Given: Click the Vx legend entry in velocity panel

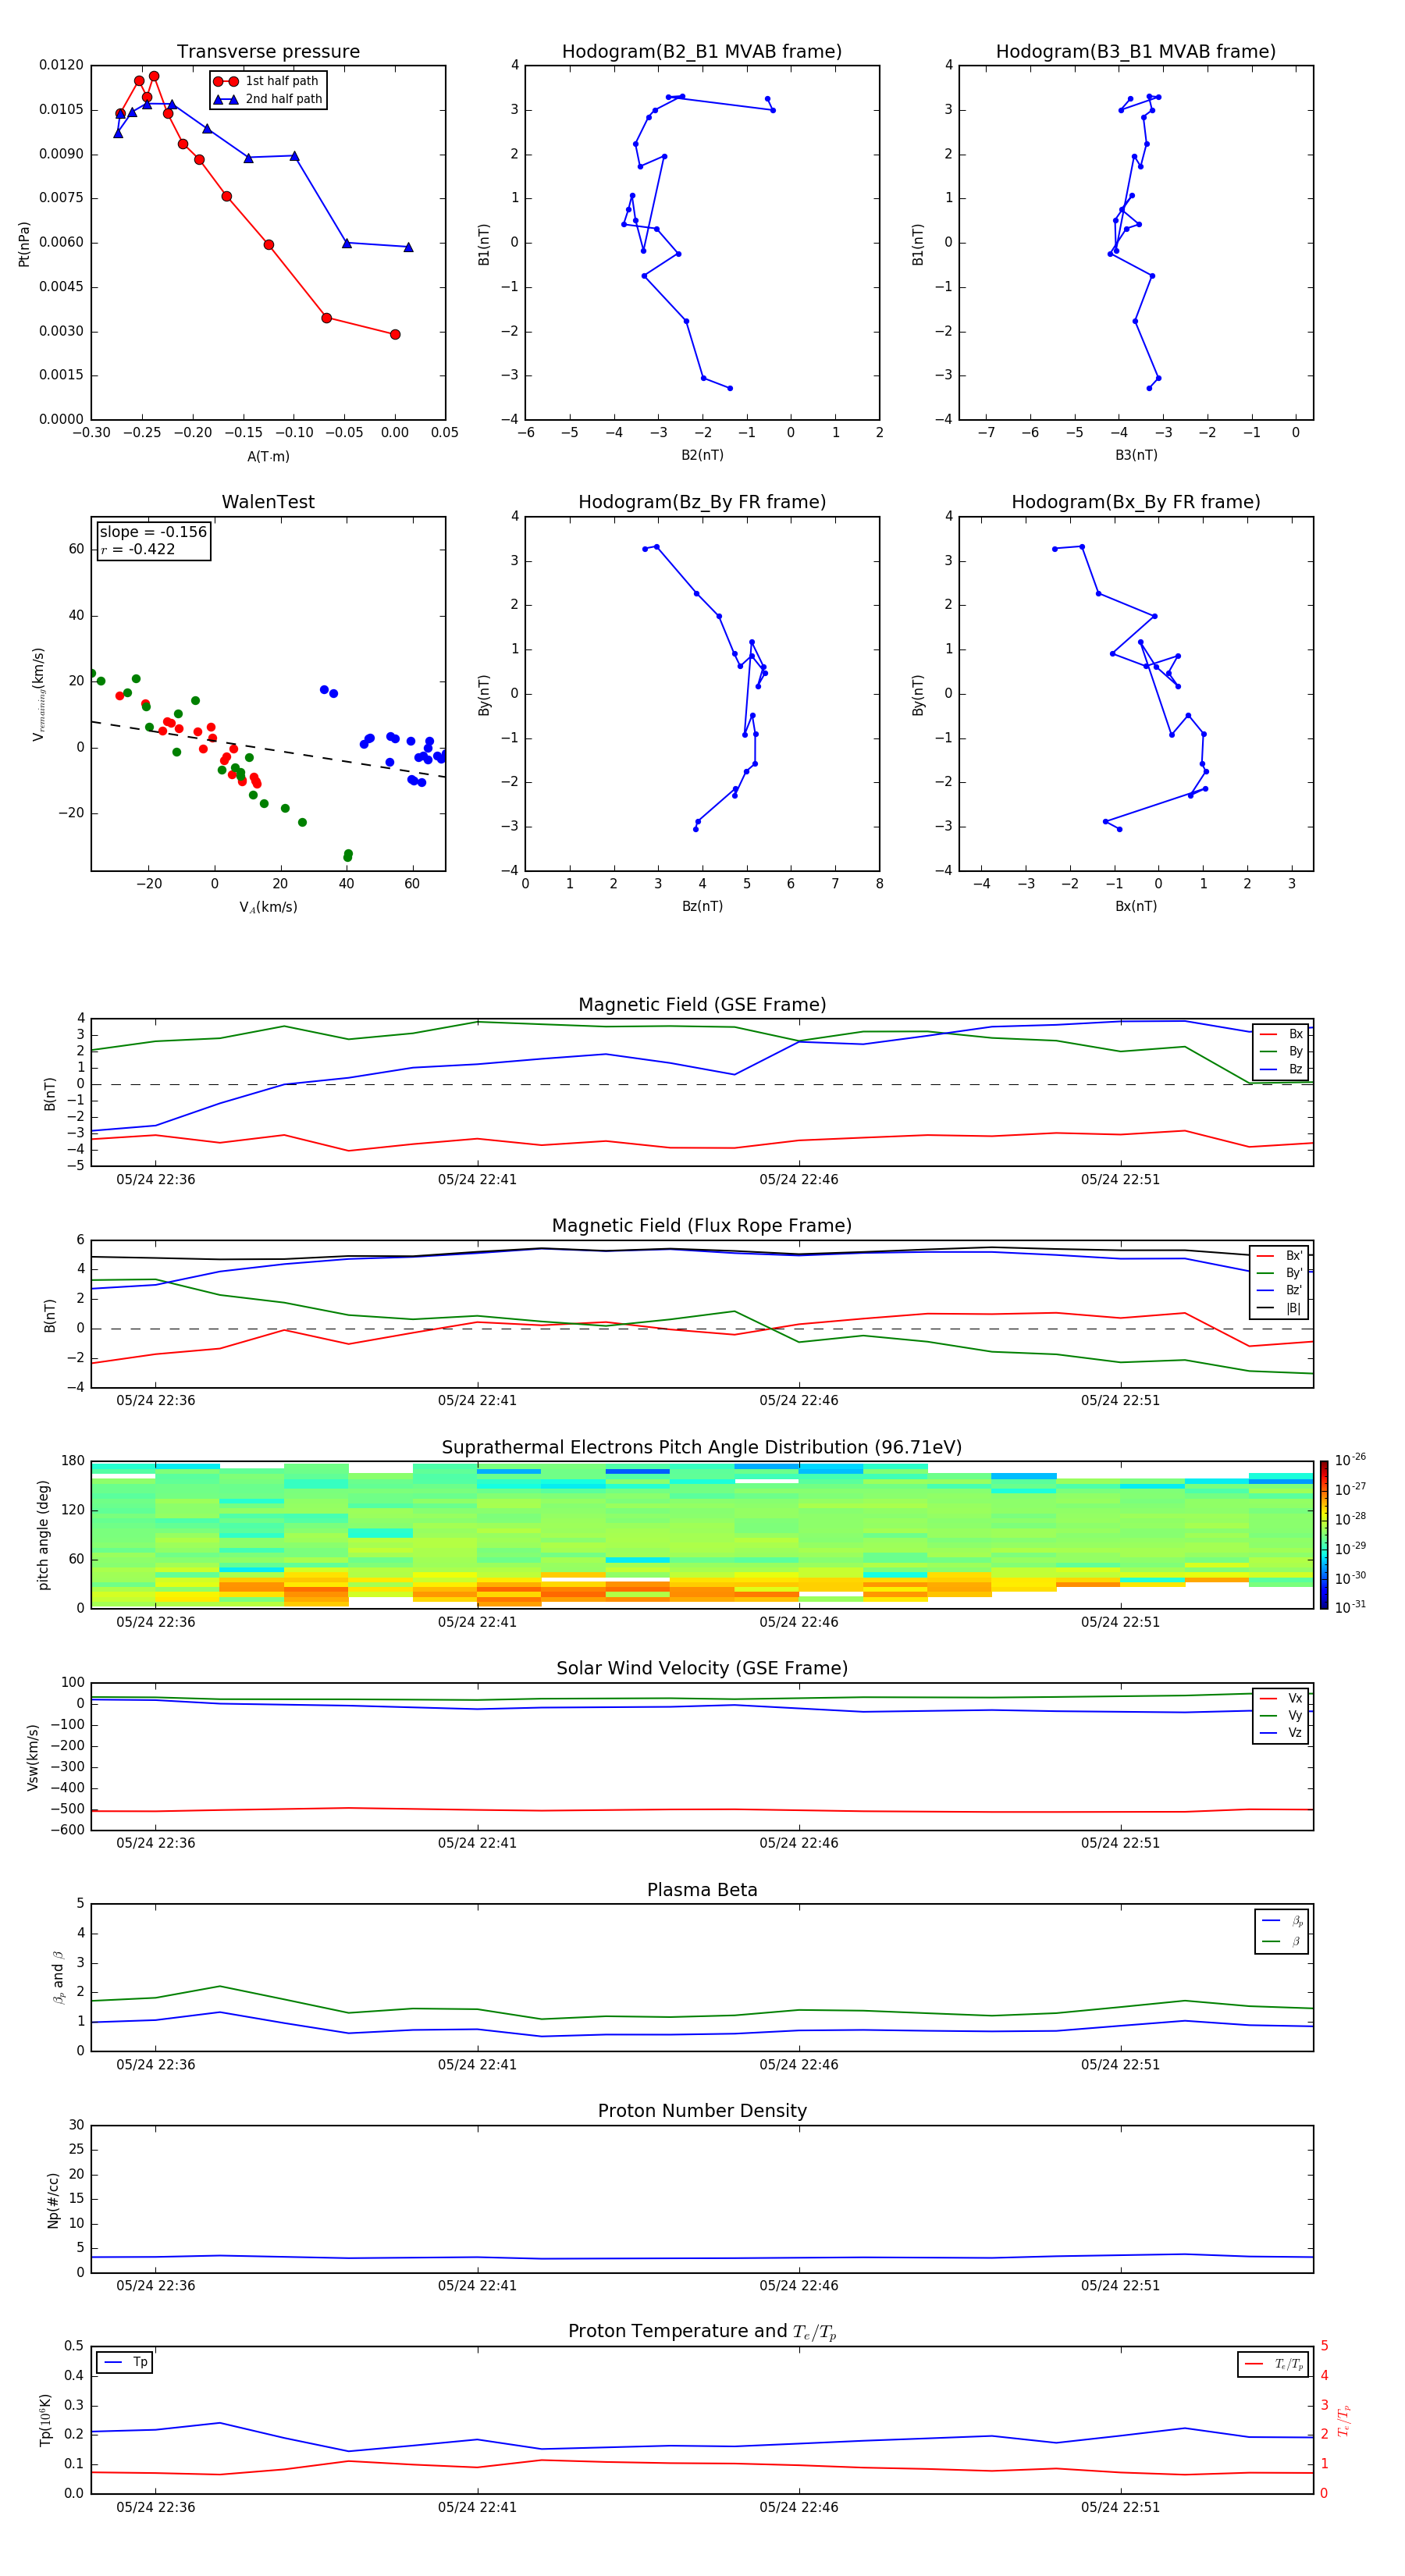Looking at the screenshot, I should 1281,1698.
